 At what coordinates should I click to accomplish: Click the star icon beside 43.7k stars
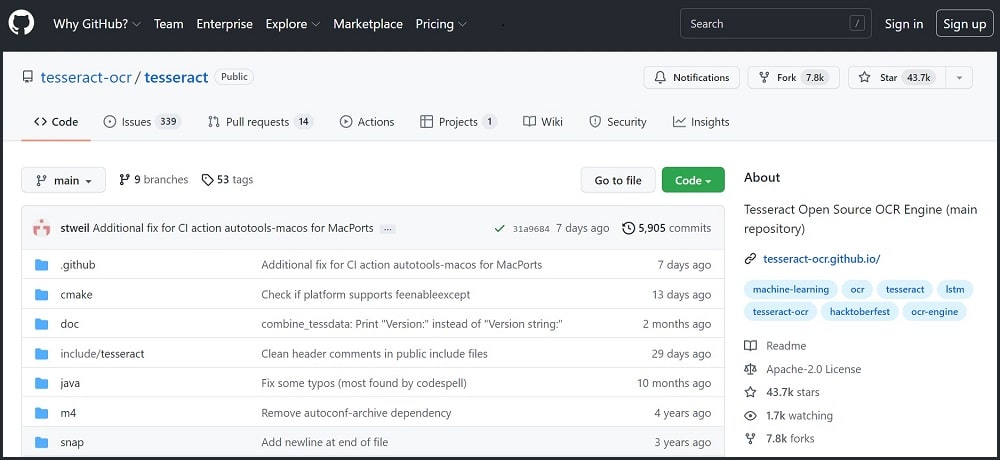click(751, 392)
